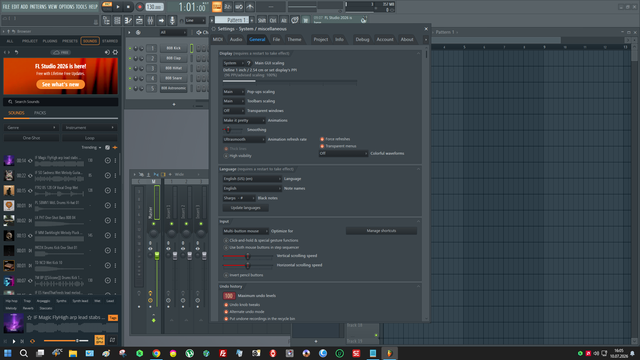This screenshot has width=640, height=360.
Task: Open the Animation refresh rate dropdown
Action: (x=244, y=139)
